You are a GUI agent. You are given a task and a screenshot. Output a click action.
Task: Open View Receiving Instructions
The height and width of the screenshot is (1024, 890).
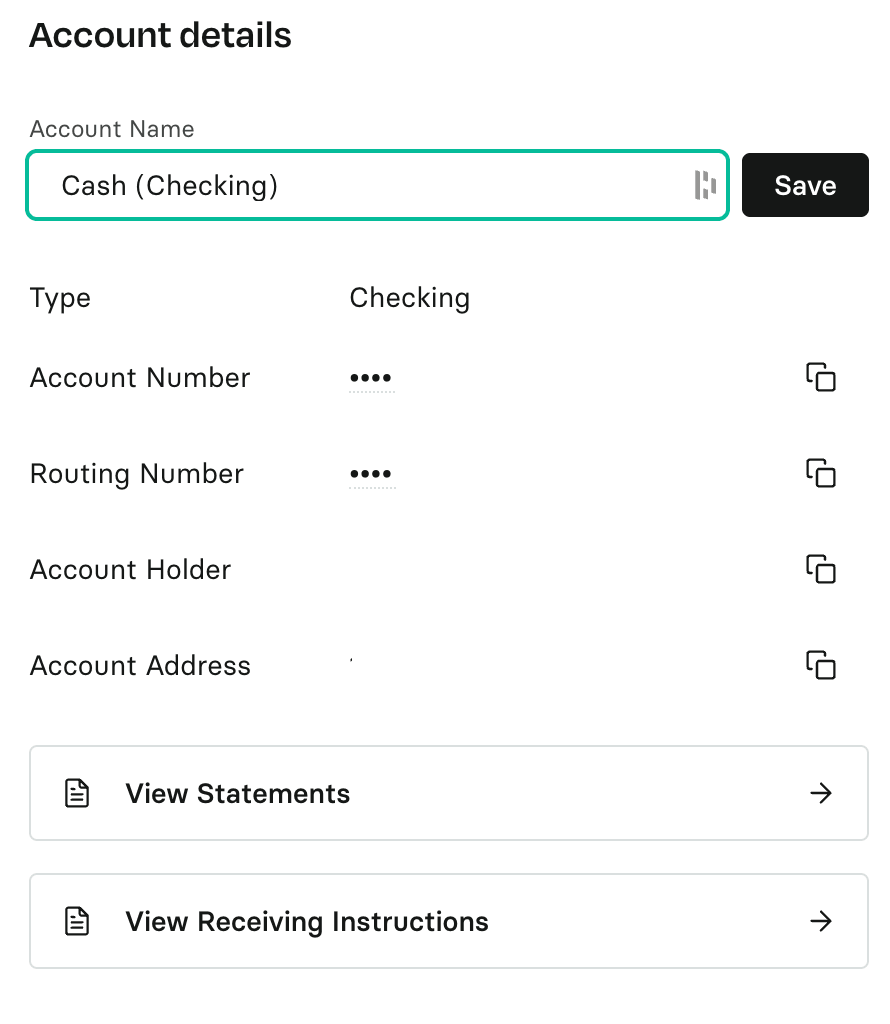(307, 921)
